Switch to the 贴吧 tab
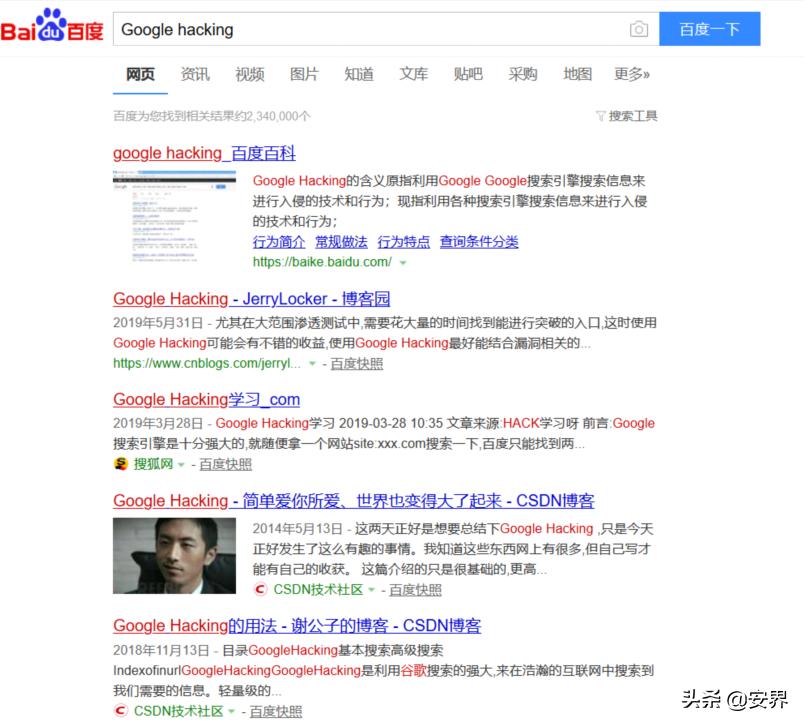Image resolution: width=806 pixels, height=727 pixels. click(468, 74)
